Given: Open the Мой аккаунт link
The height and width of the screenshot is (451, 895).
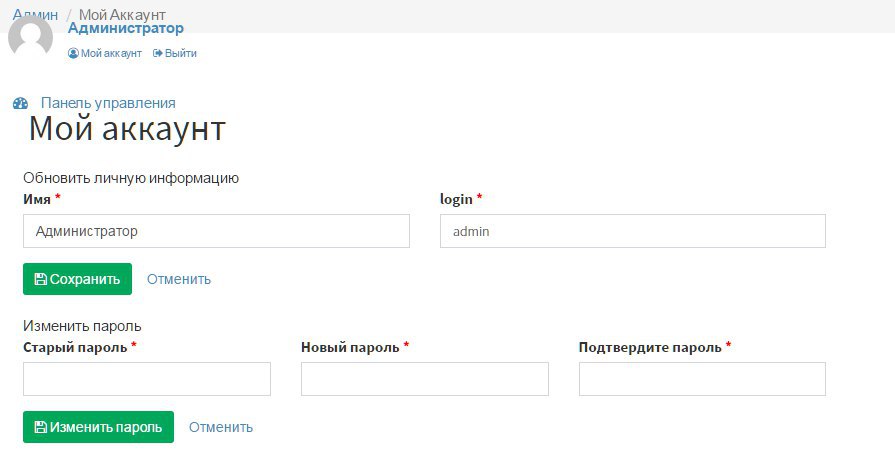Looking at the screenshot, I should click(111, 53).
